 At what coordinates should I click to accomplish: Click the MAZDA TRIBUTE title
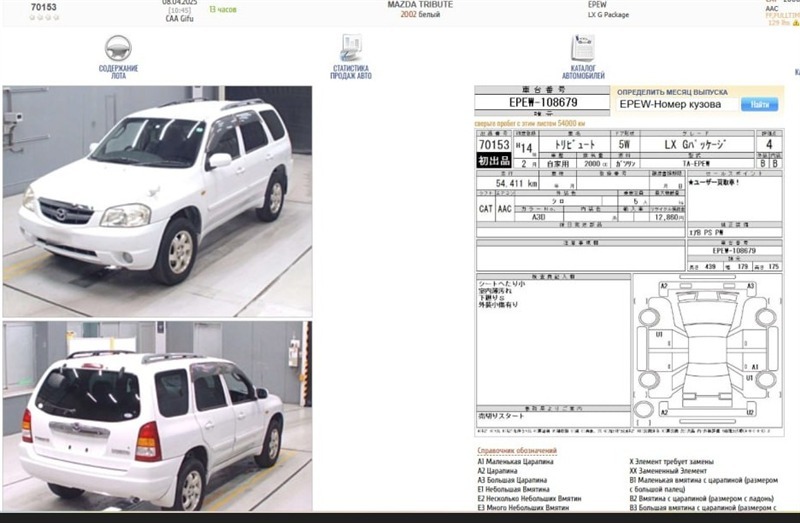420,5
